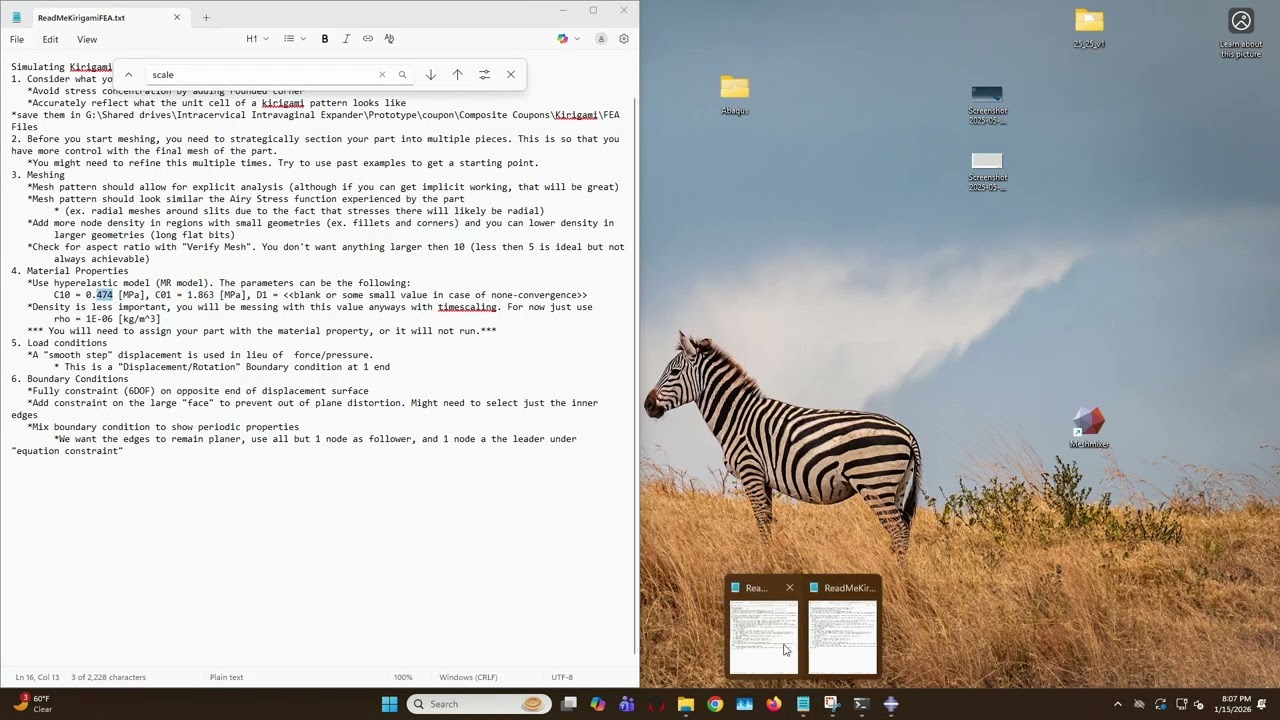Image resolution: width=1280 pixels, height=720 pixels.
Task: Open the H1 heading style dropdown
Action: (257, 39)
